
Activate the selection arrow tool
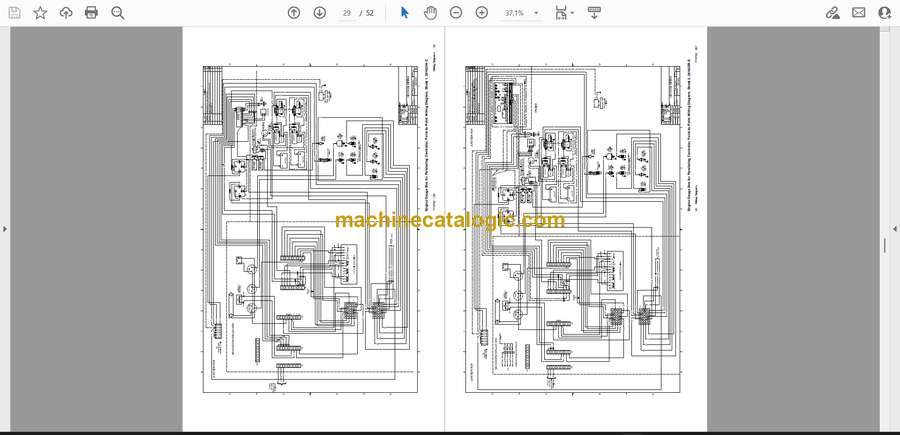tap(405, 13)
